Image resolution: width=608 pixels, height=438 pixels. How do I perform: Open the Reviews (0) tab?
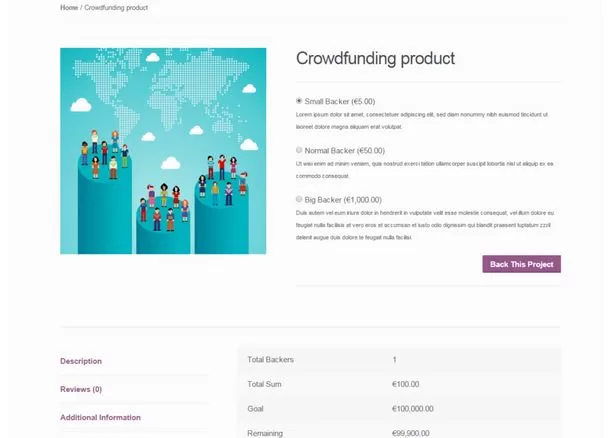(81, 389)
